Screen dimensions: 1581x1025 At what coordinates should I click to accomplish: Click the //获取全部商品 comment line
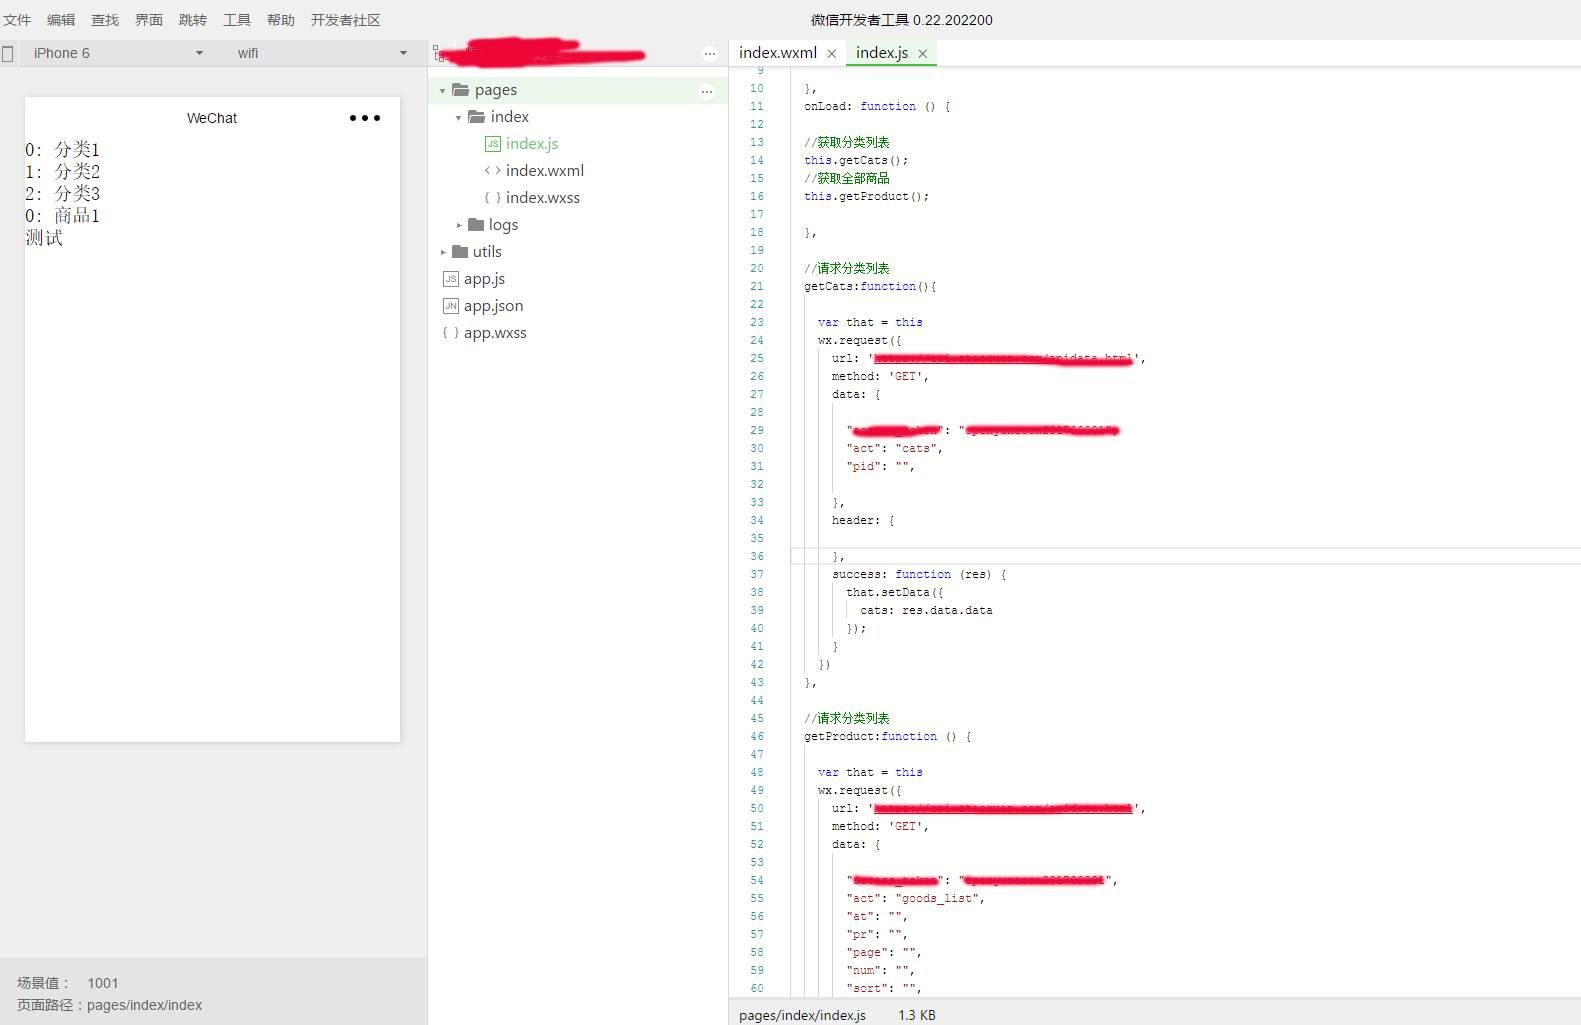(847, 178)
